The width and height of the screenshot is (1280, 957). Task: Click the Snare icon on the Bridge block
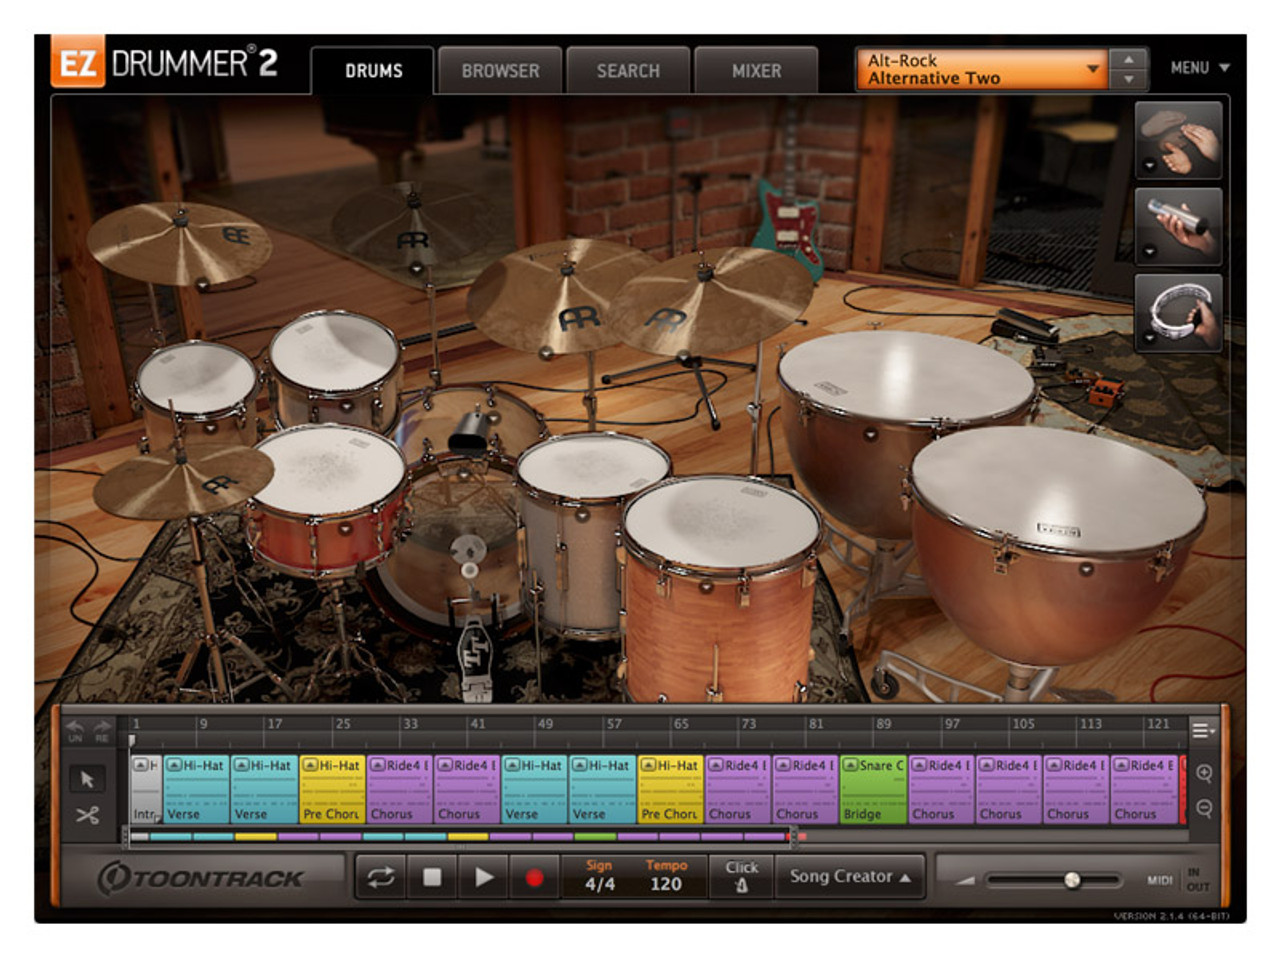pos(851,765)
